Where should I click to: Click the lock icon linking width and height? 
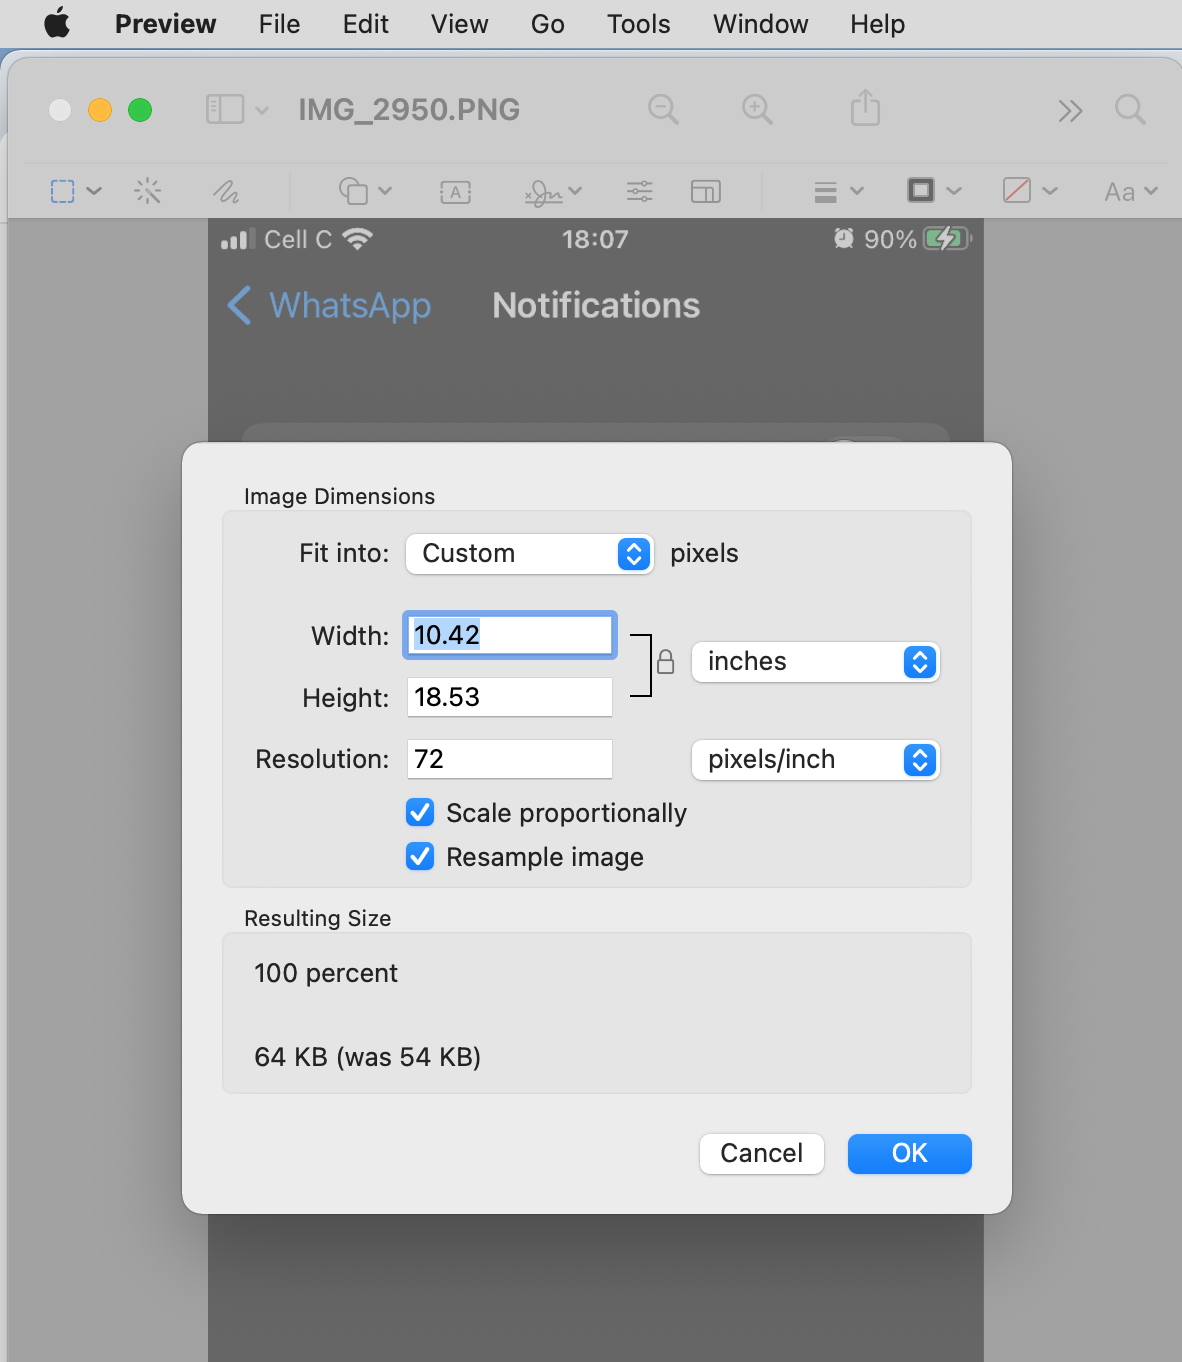tap(665, 663)
